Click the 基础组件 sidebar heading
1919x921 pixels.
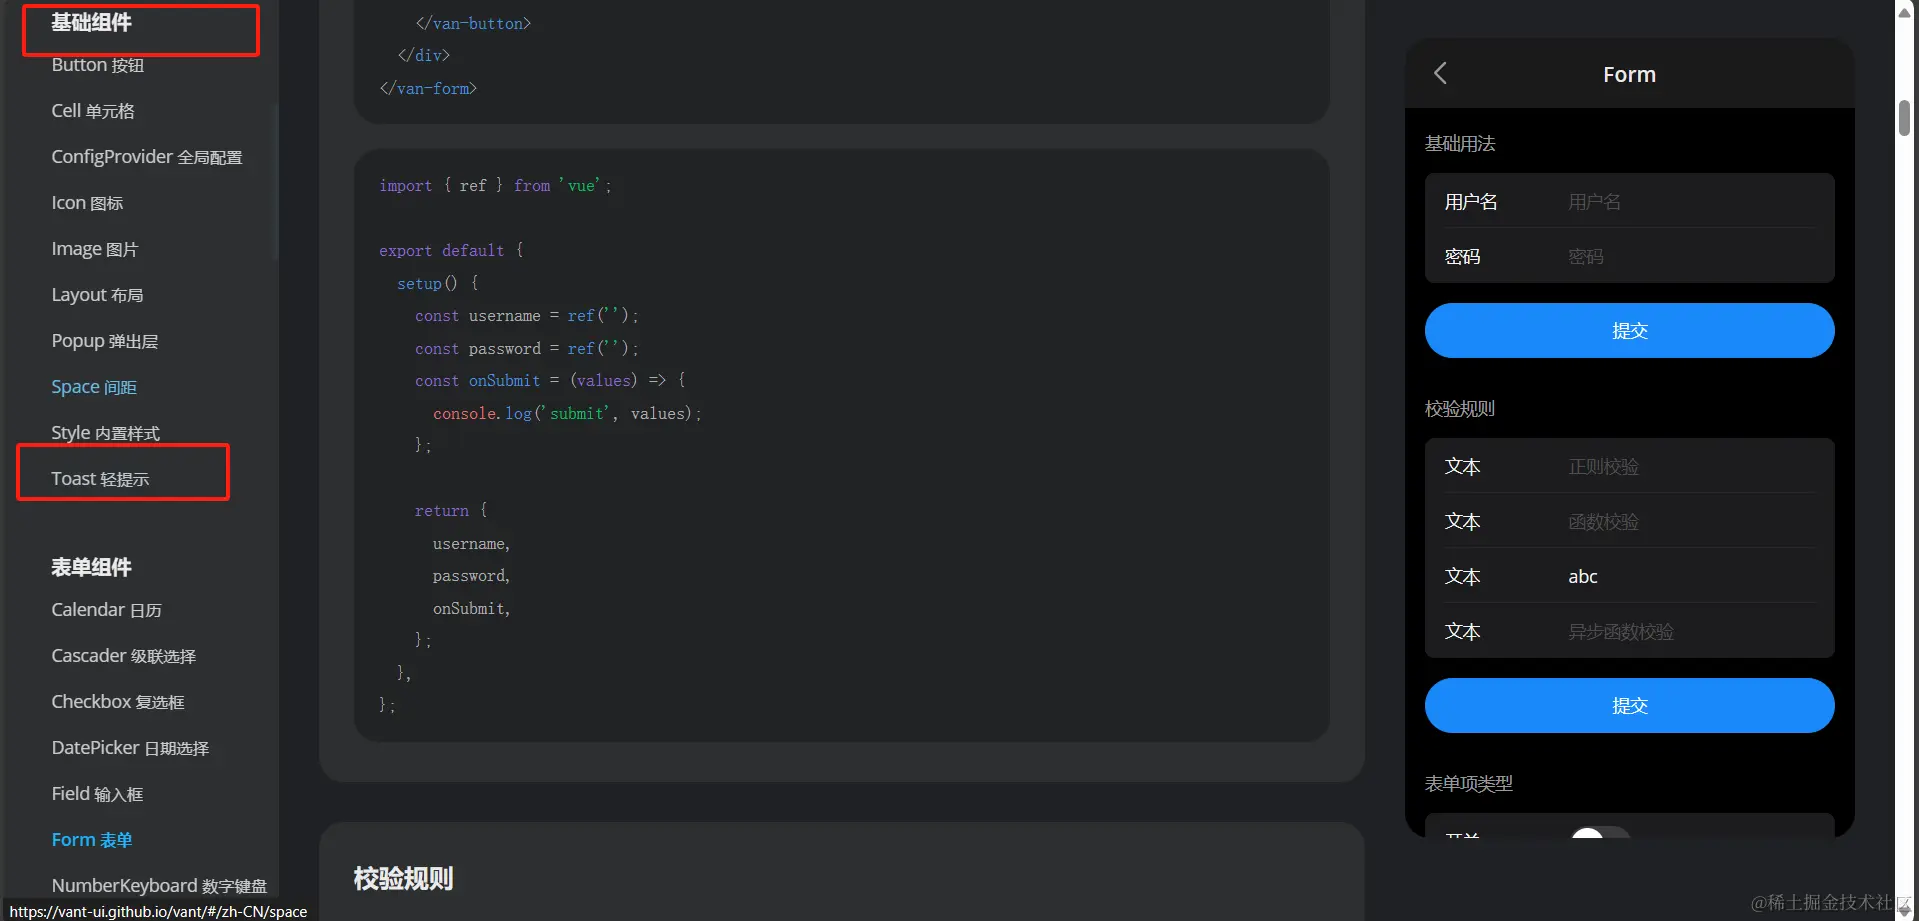pyautogui.click(x=91, y=22)
